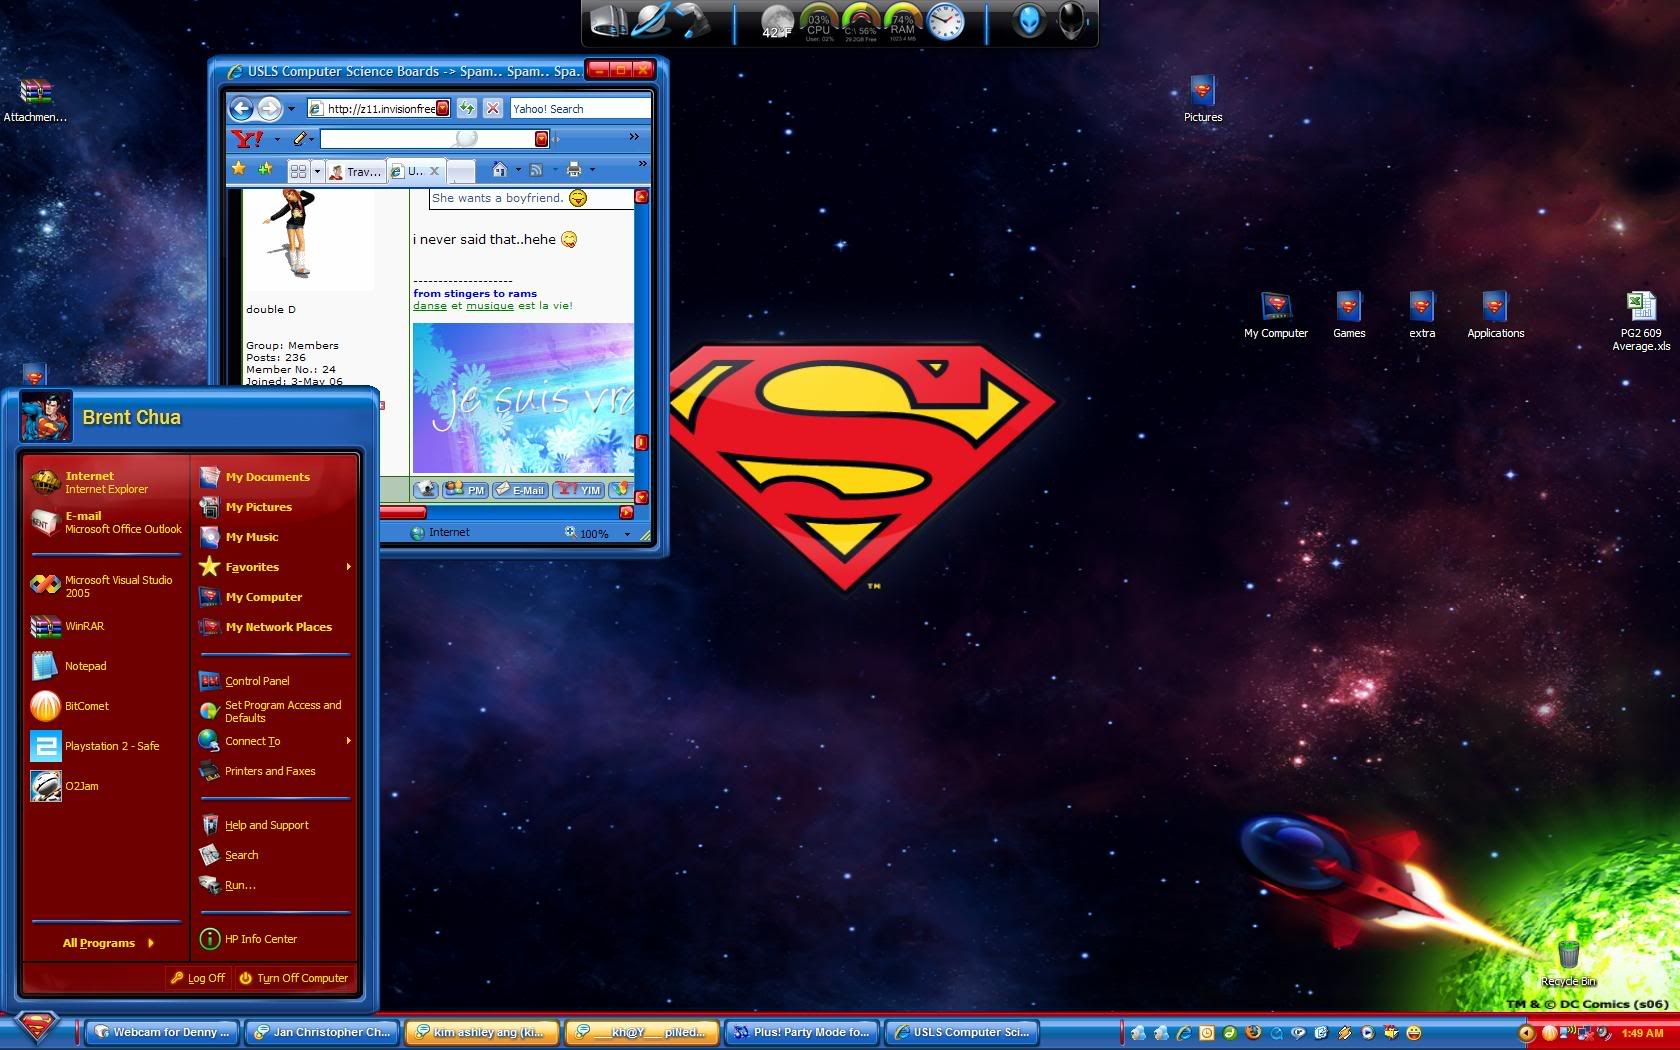Viewport: 1680px width, 1050px height.
Task: Click the Refresh page icon
Action: [467, 109]
